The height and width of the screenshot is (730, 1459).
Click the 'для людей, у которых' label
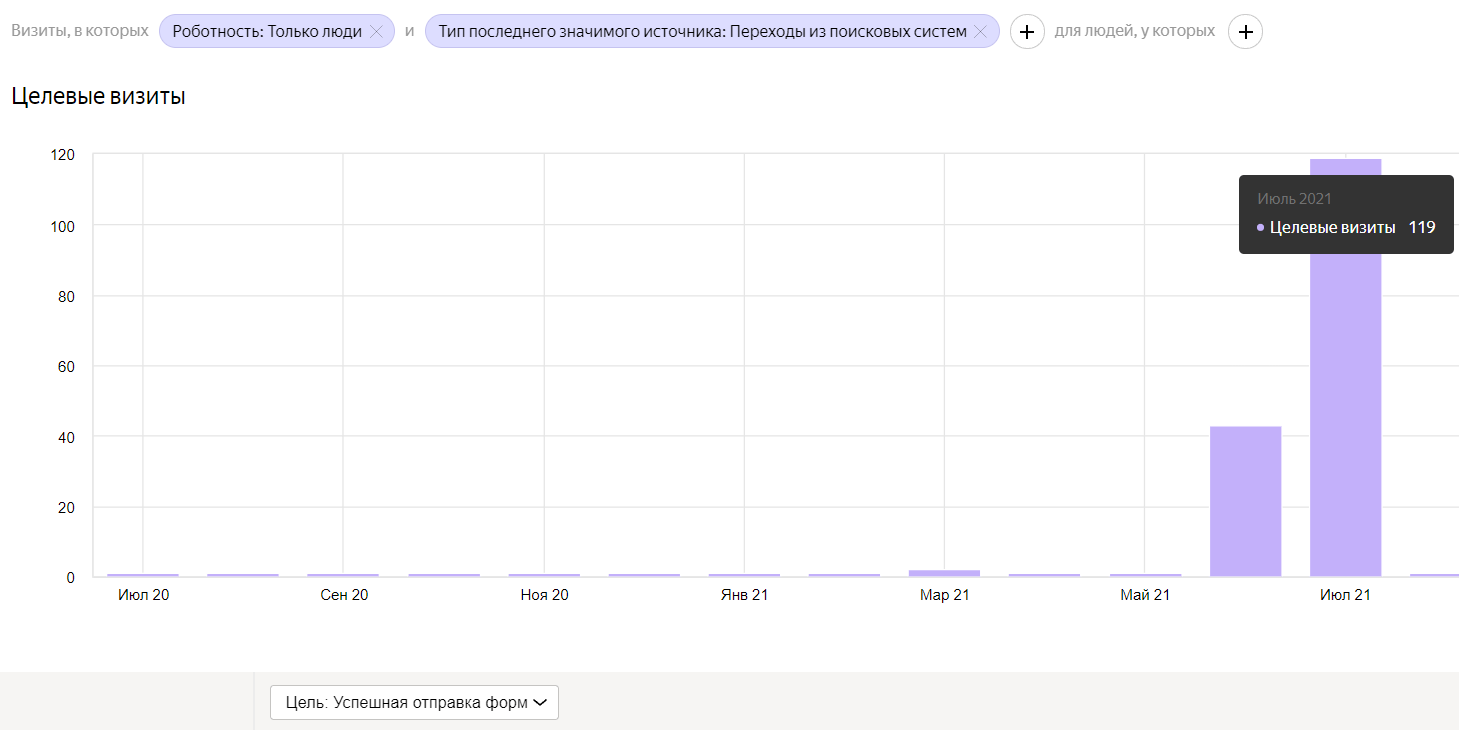pyautogui.click(x=1135, y=31)
